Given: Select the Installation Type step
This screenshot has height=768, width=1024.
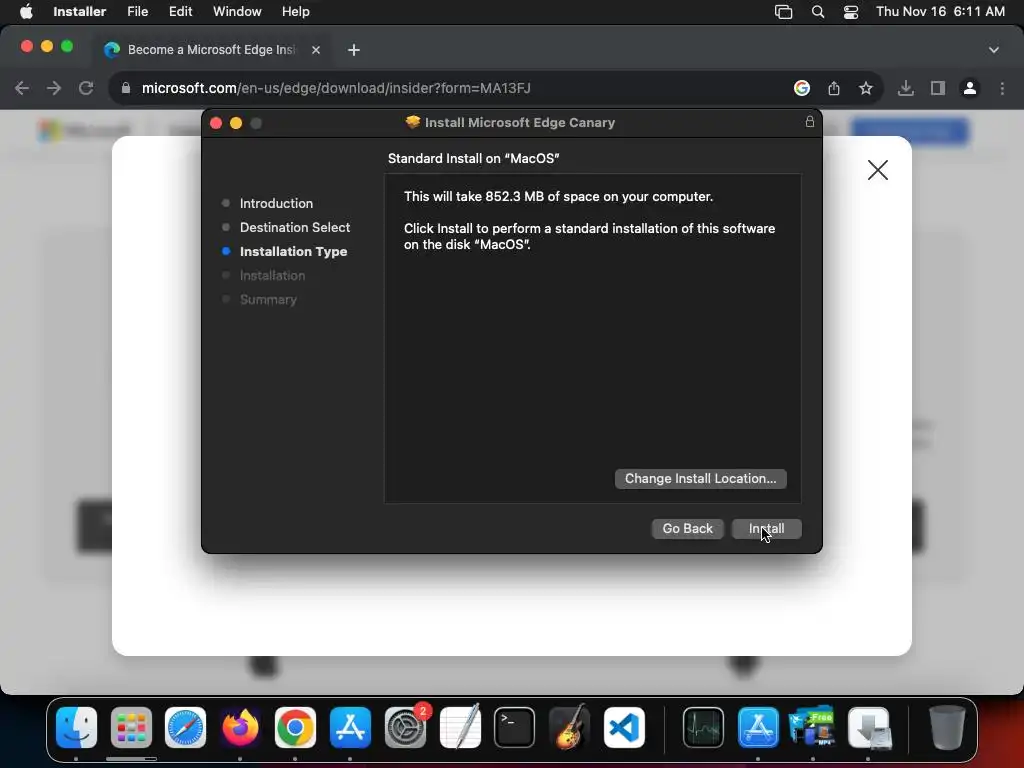Looking at the screenshot, I should tap(293, 251).
